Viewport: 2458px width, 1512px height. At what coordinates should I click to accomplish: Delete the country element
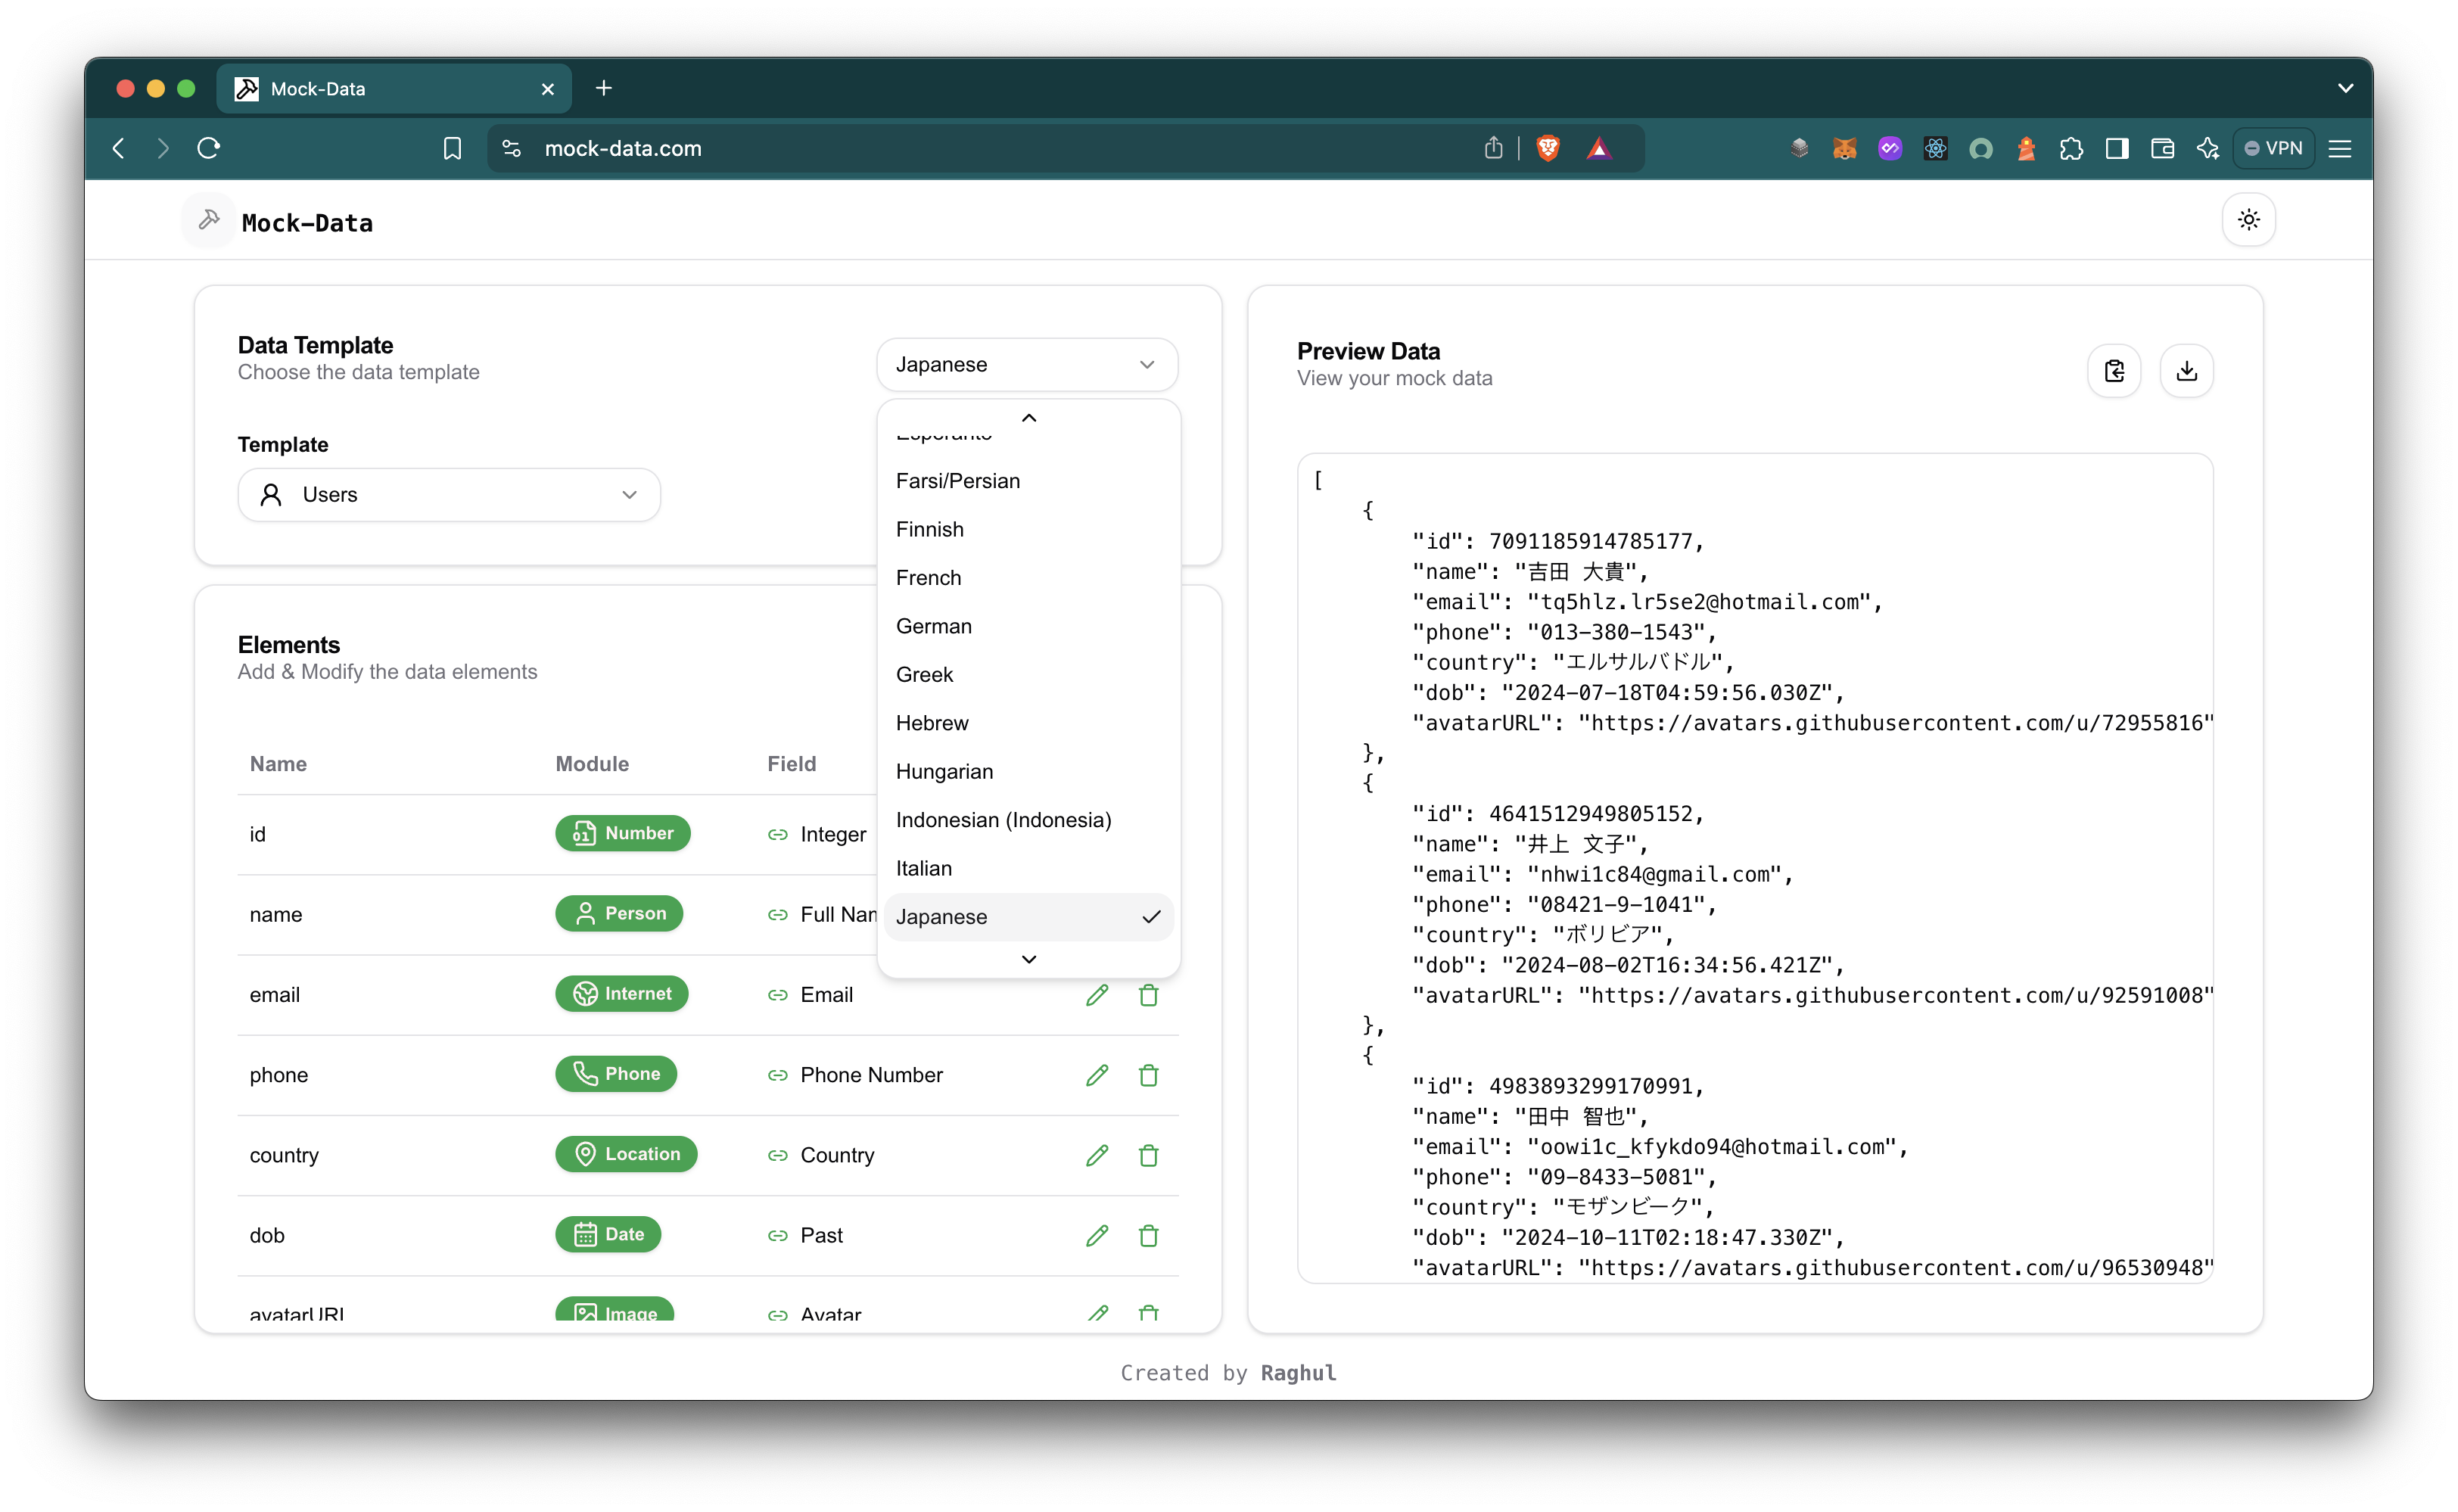click(x=1148, y=1155)
